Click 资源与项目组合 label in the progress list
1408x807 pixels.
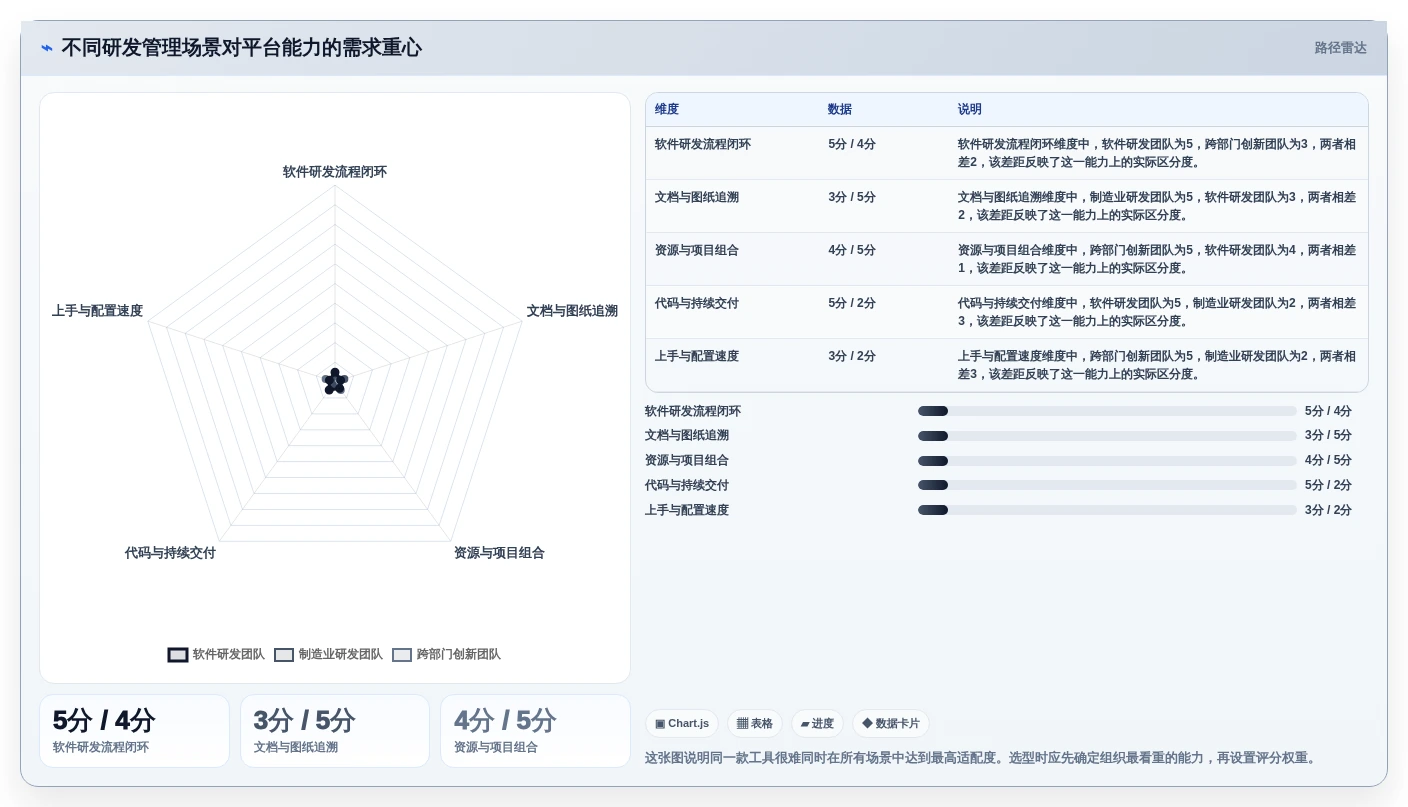pyautogui.click(x=687, y=460)
